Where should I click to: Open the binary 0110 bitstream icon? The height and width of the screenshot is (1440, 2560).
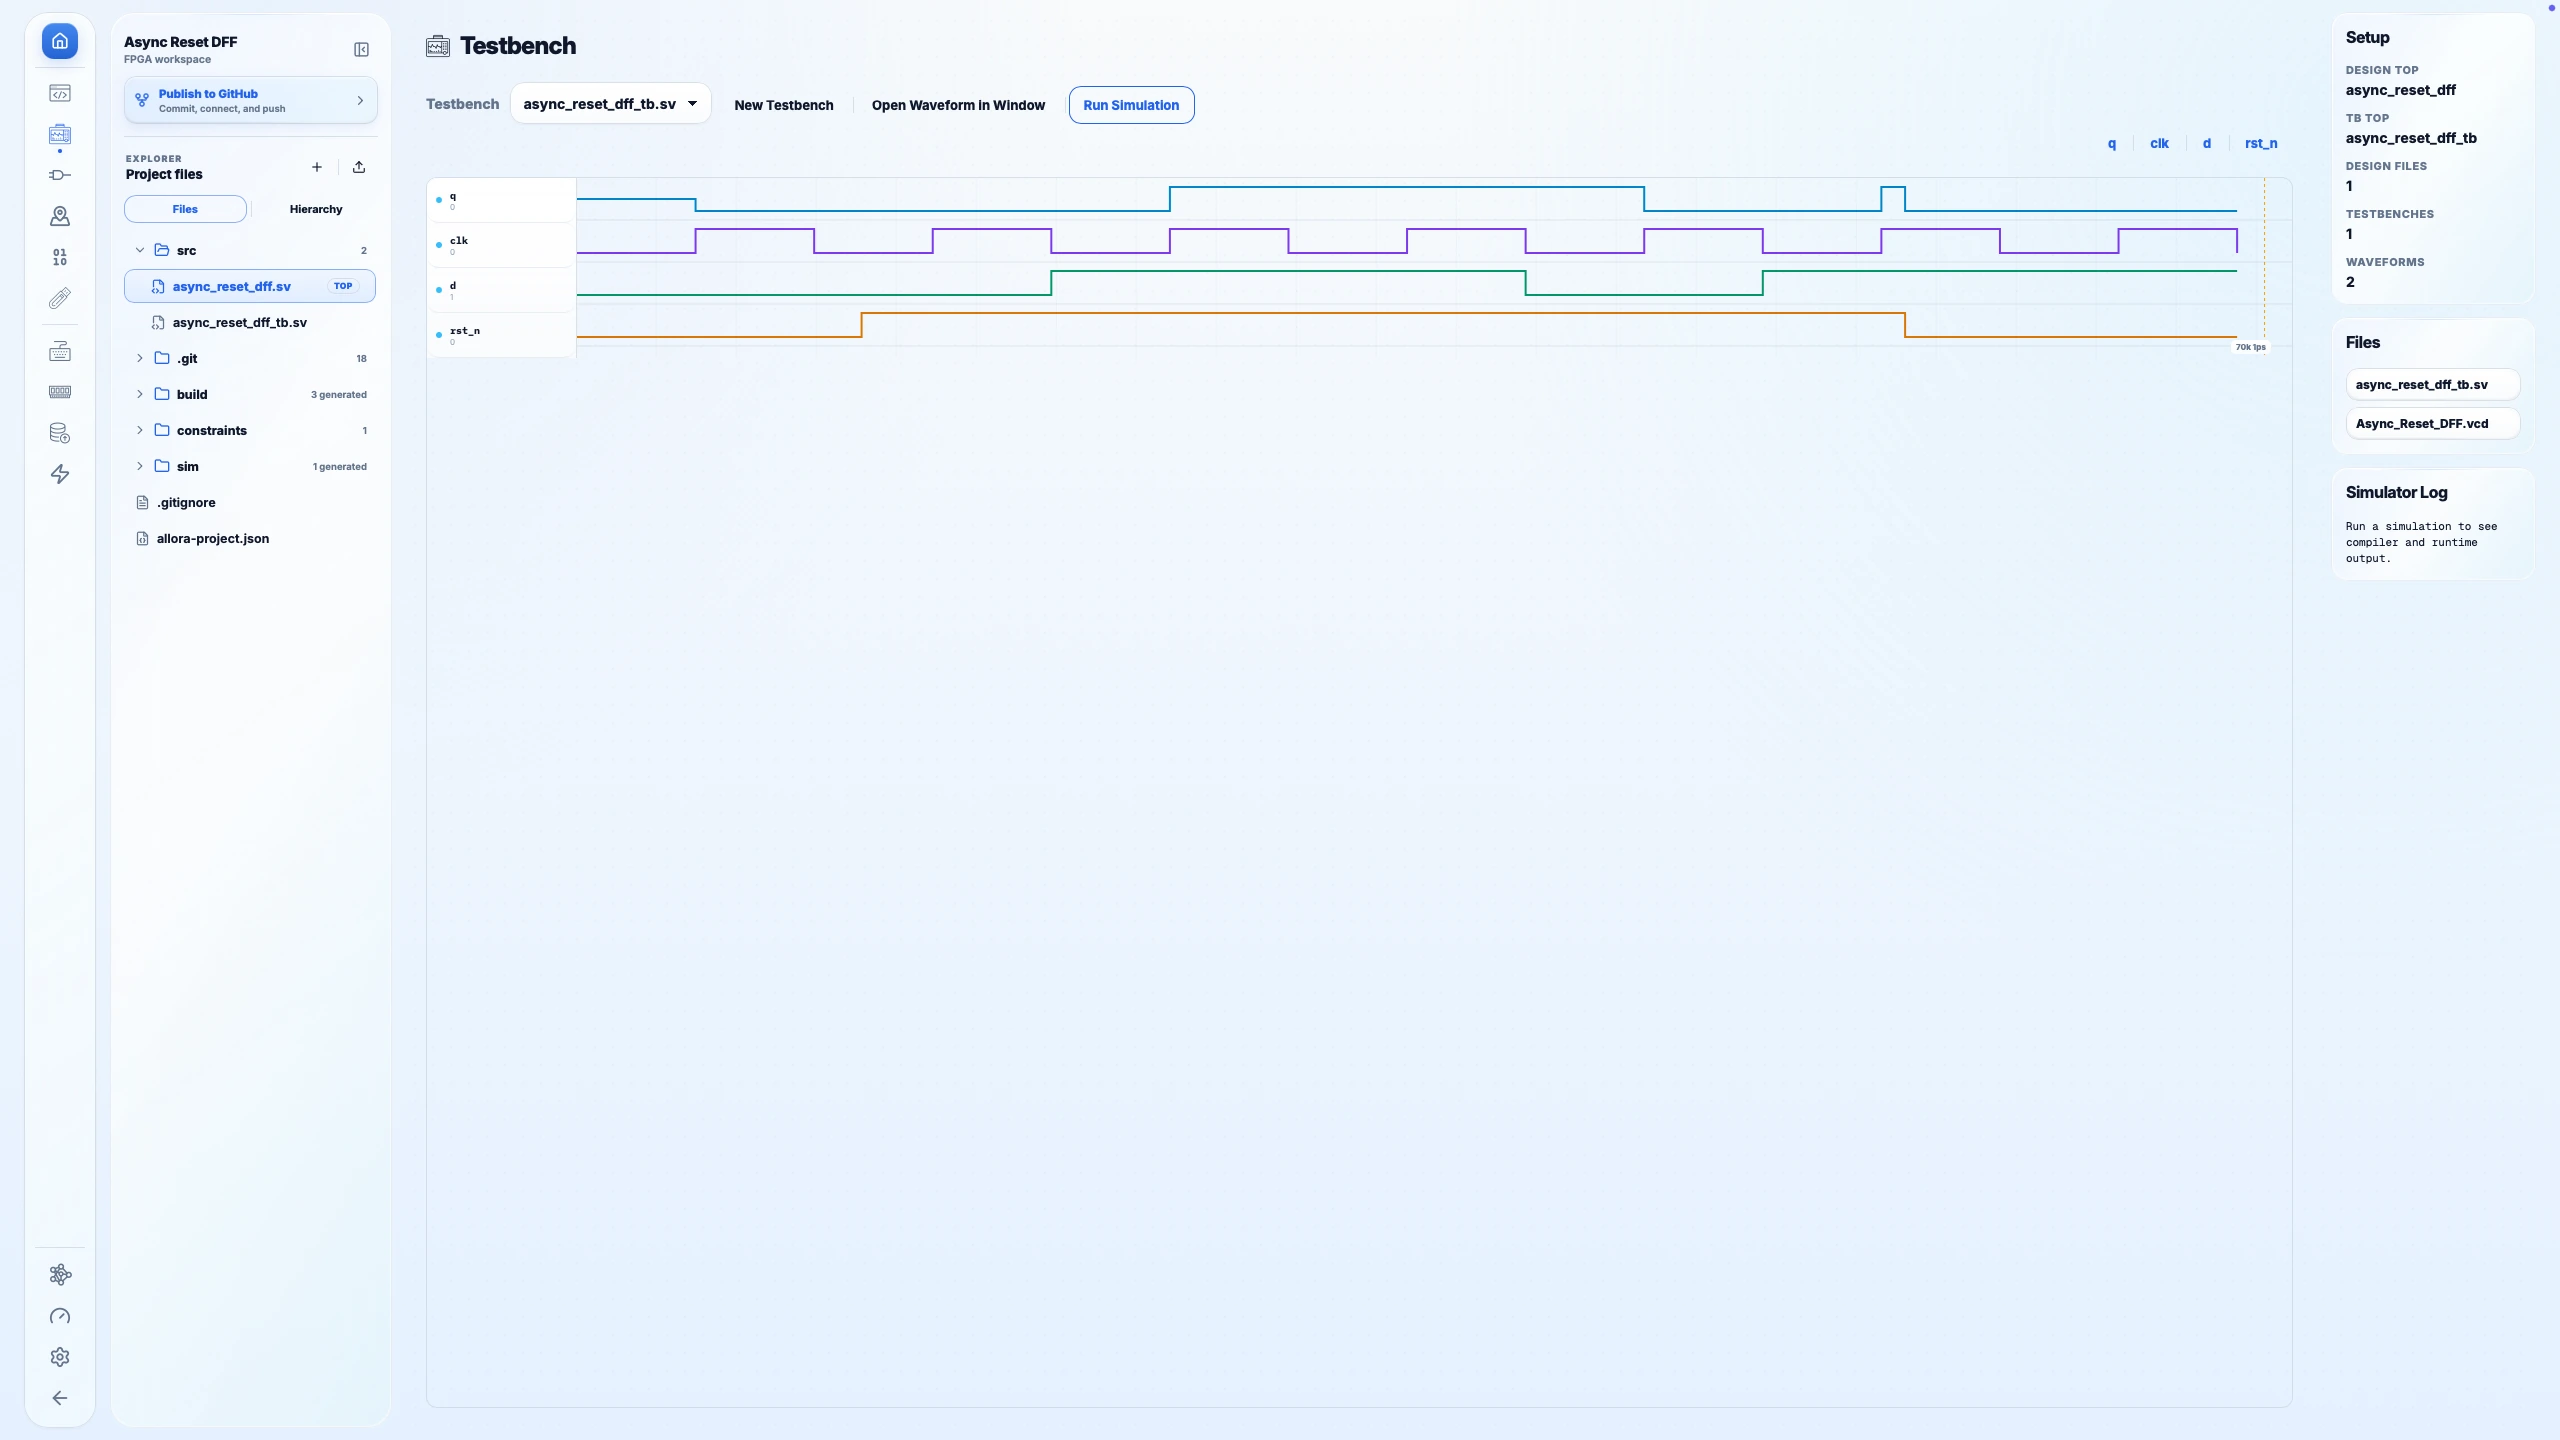(x=60, y=258)
